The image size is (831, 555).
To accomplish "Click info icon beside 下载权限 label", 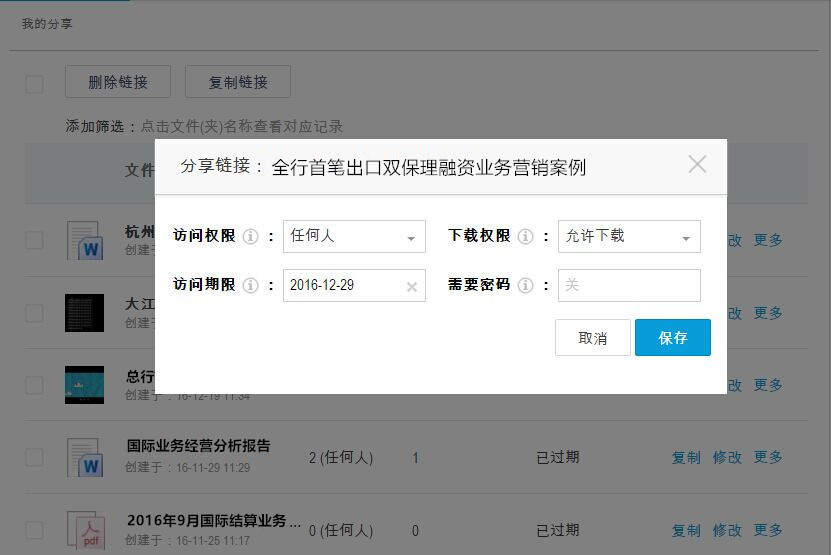I will click(x=526, y=237).
